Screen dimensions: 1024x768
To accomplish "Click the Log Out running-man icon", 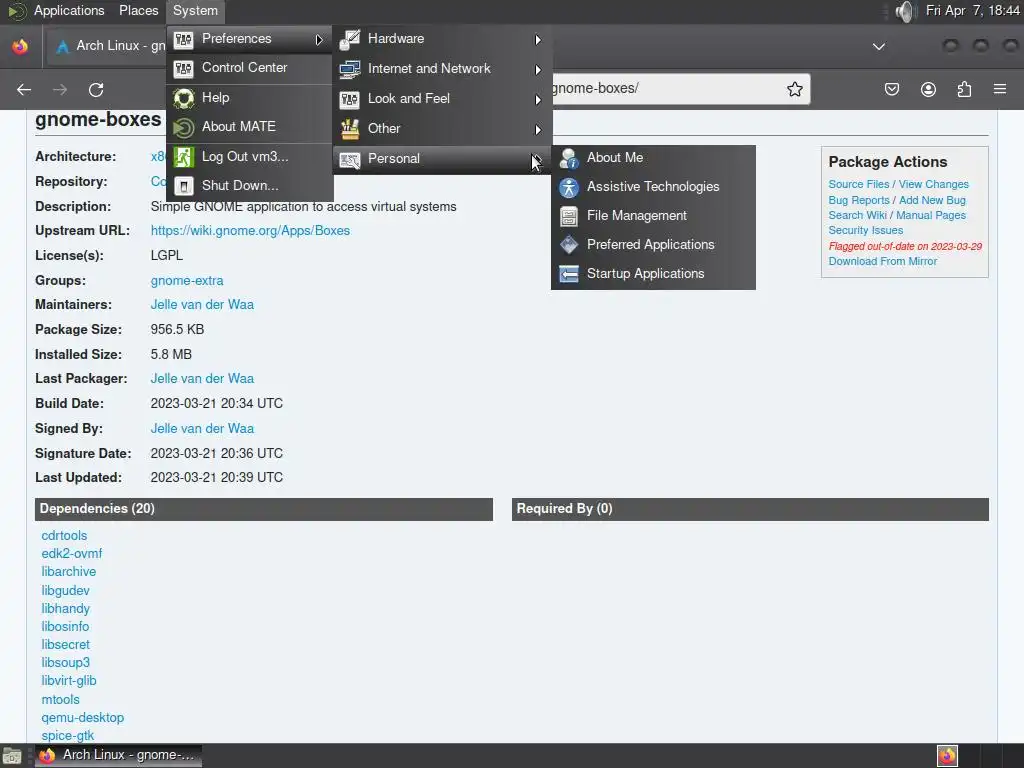I will (184, 157).
